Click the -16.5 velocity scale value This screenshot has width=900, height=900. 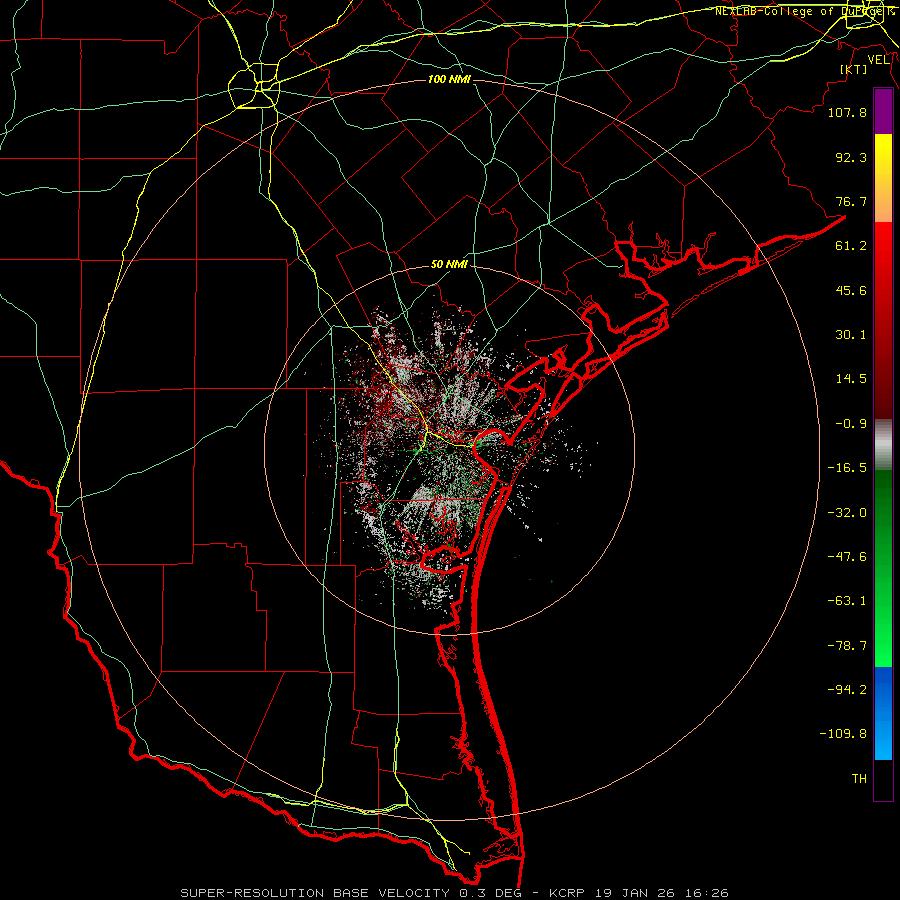click(847, 468)
